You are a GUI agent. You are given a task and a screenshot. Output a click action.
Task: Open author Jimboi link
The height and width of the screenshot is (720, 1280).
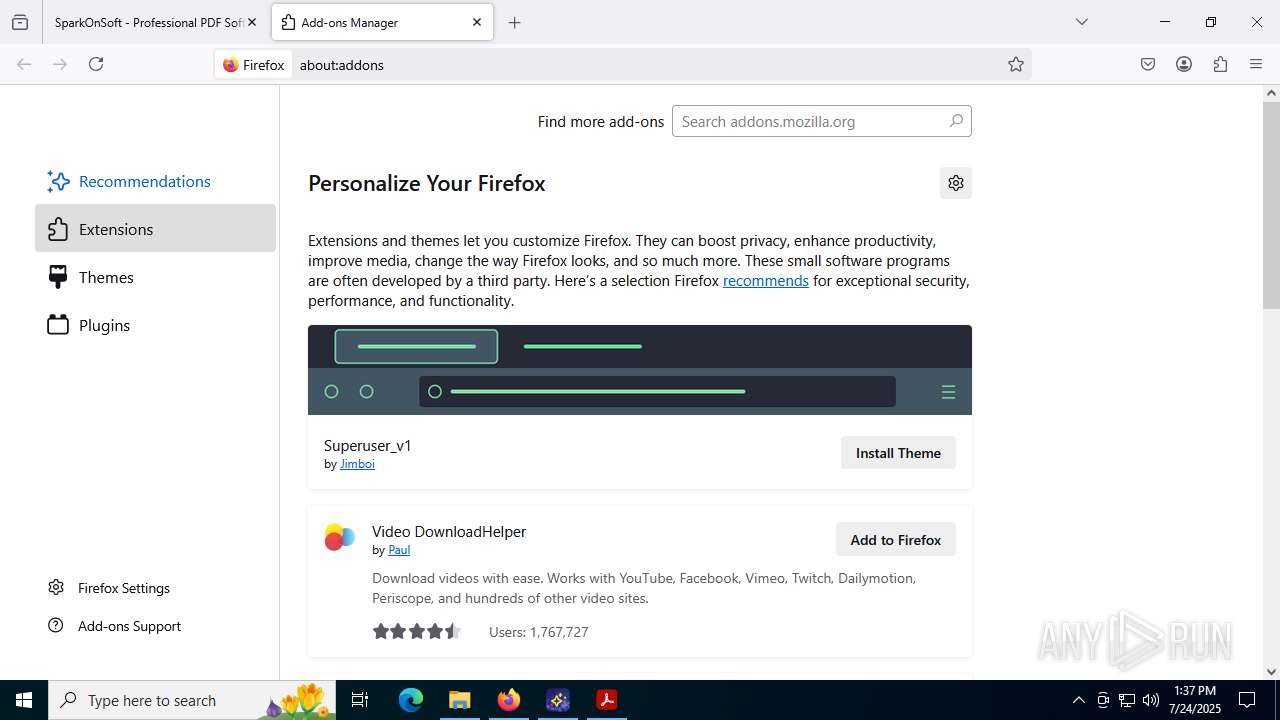click(357, 464)
